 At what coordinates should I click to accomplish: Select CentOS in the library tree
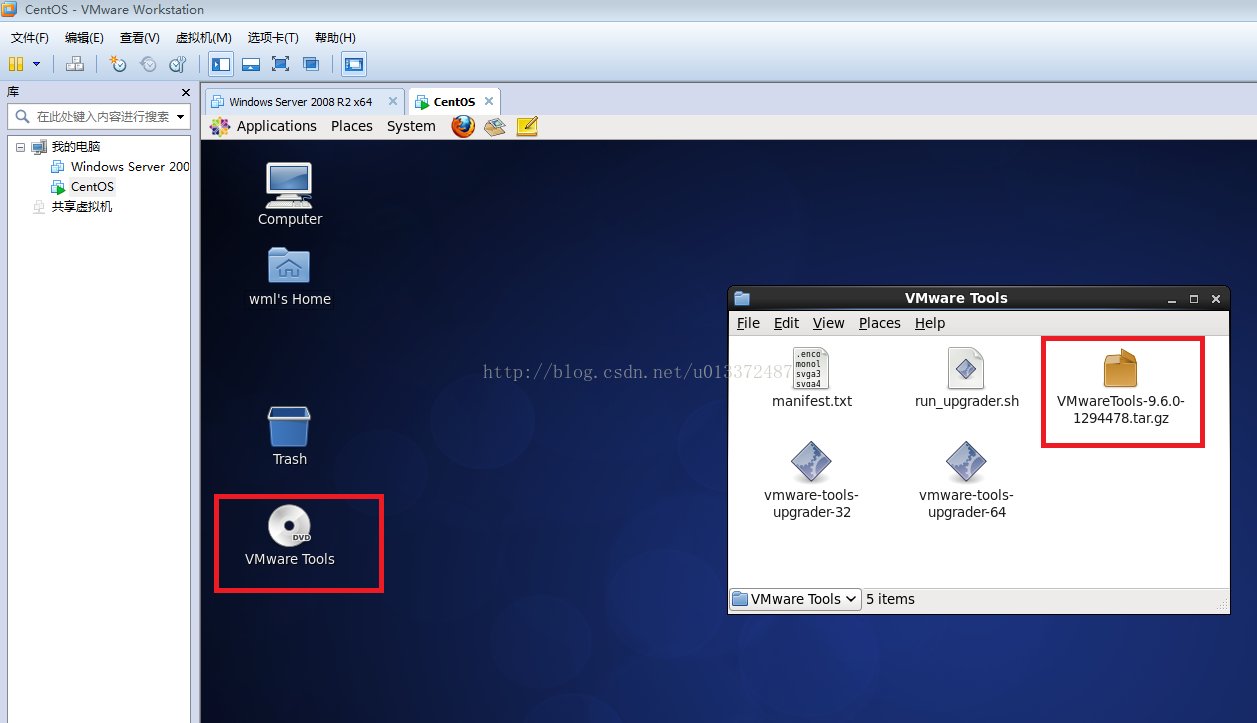92,187
